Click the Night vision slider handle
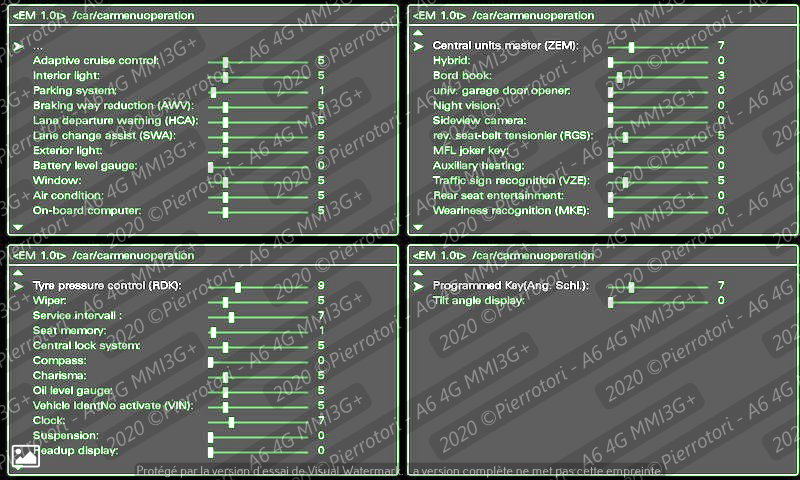Viewport: 800px width, 480px height. (610, 106)
